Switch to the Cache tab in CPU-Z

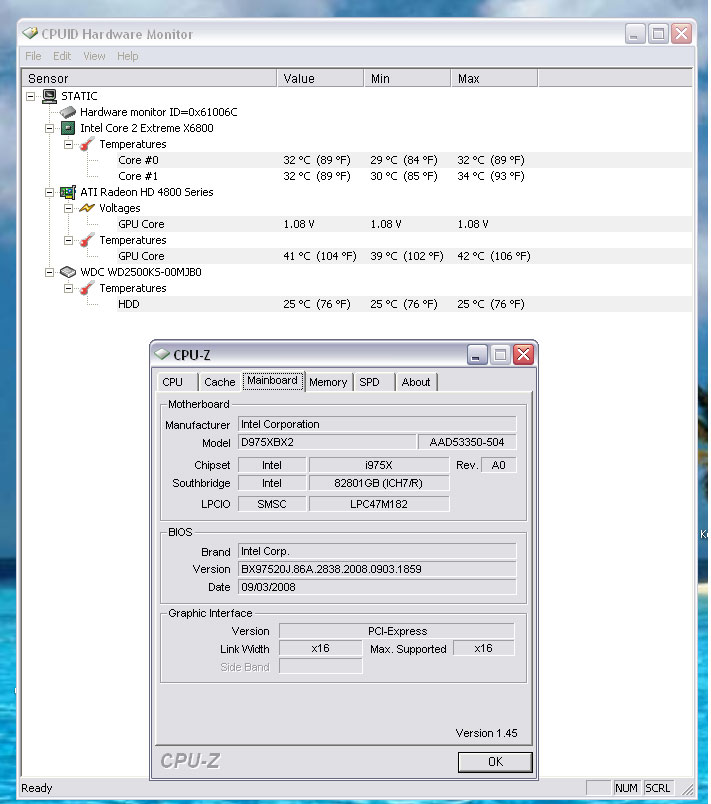click(x=219, y=382)
